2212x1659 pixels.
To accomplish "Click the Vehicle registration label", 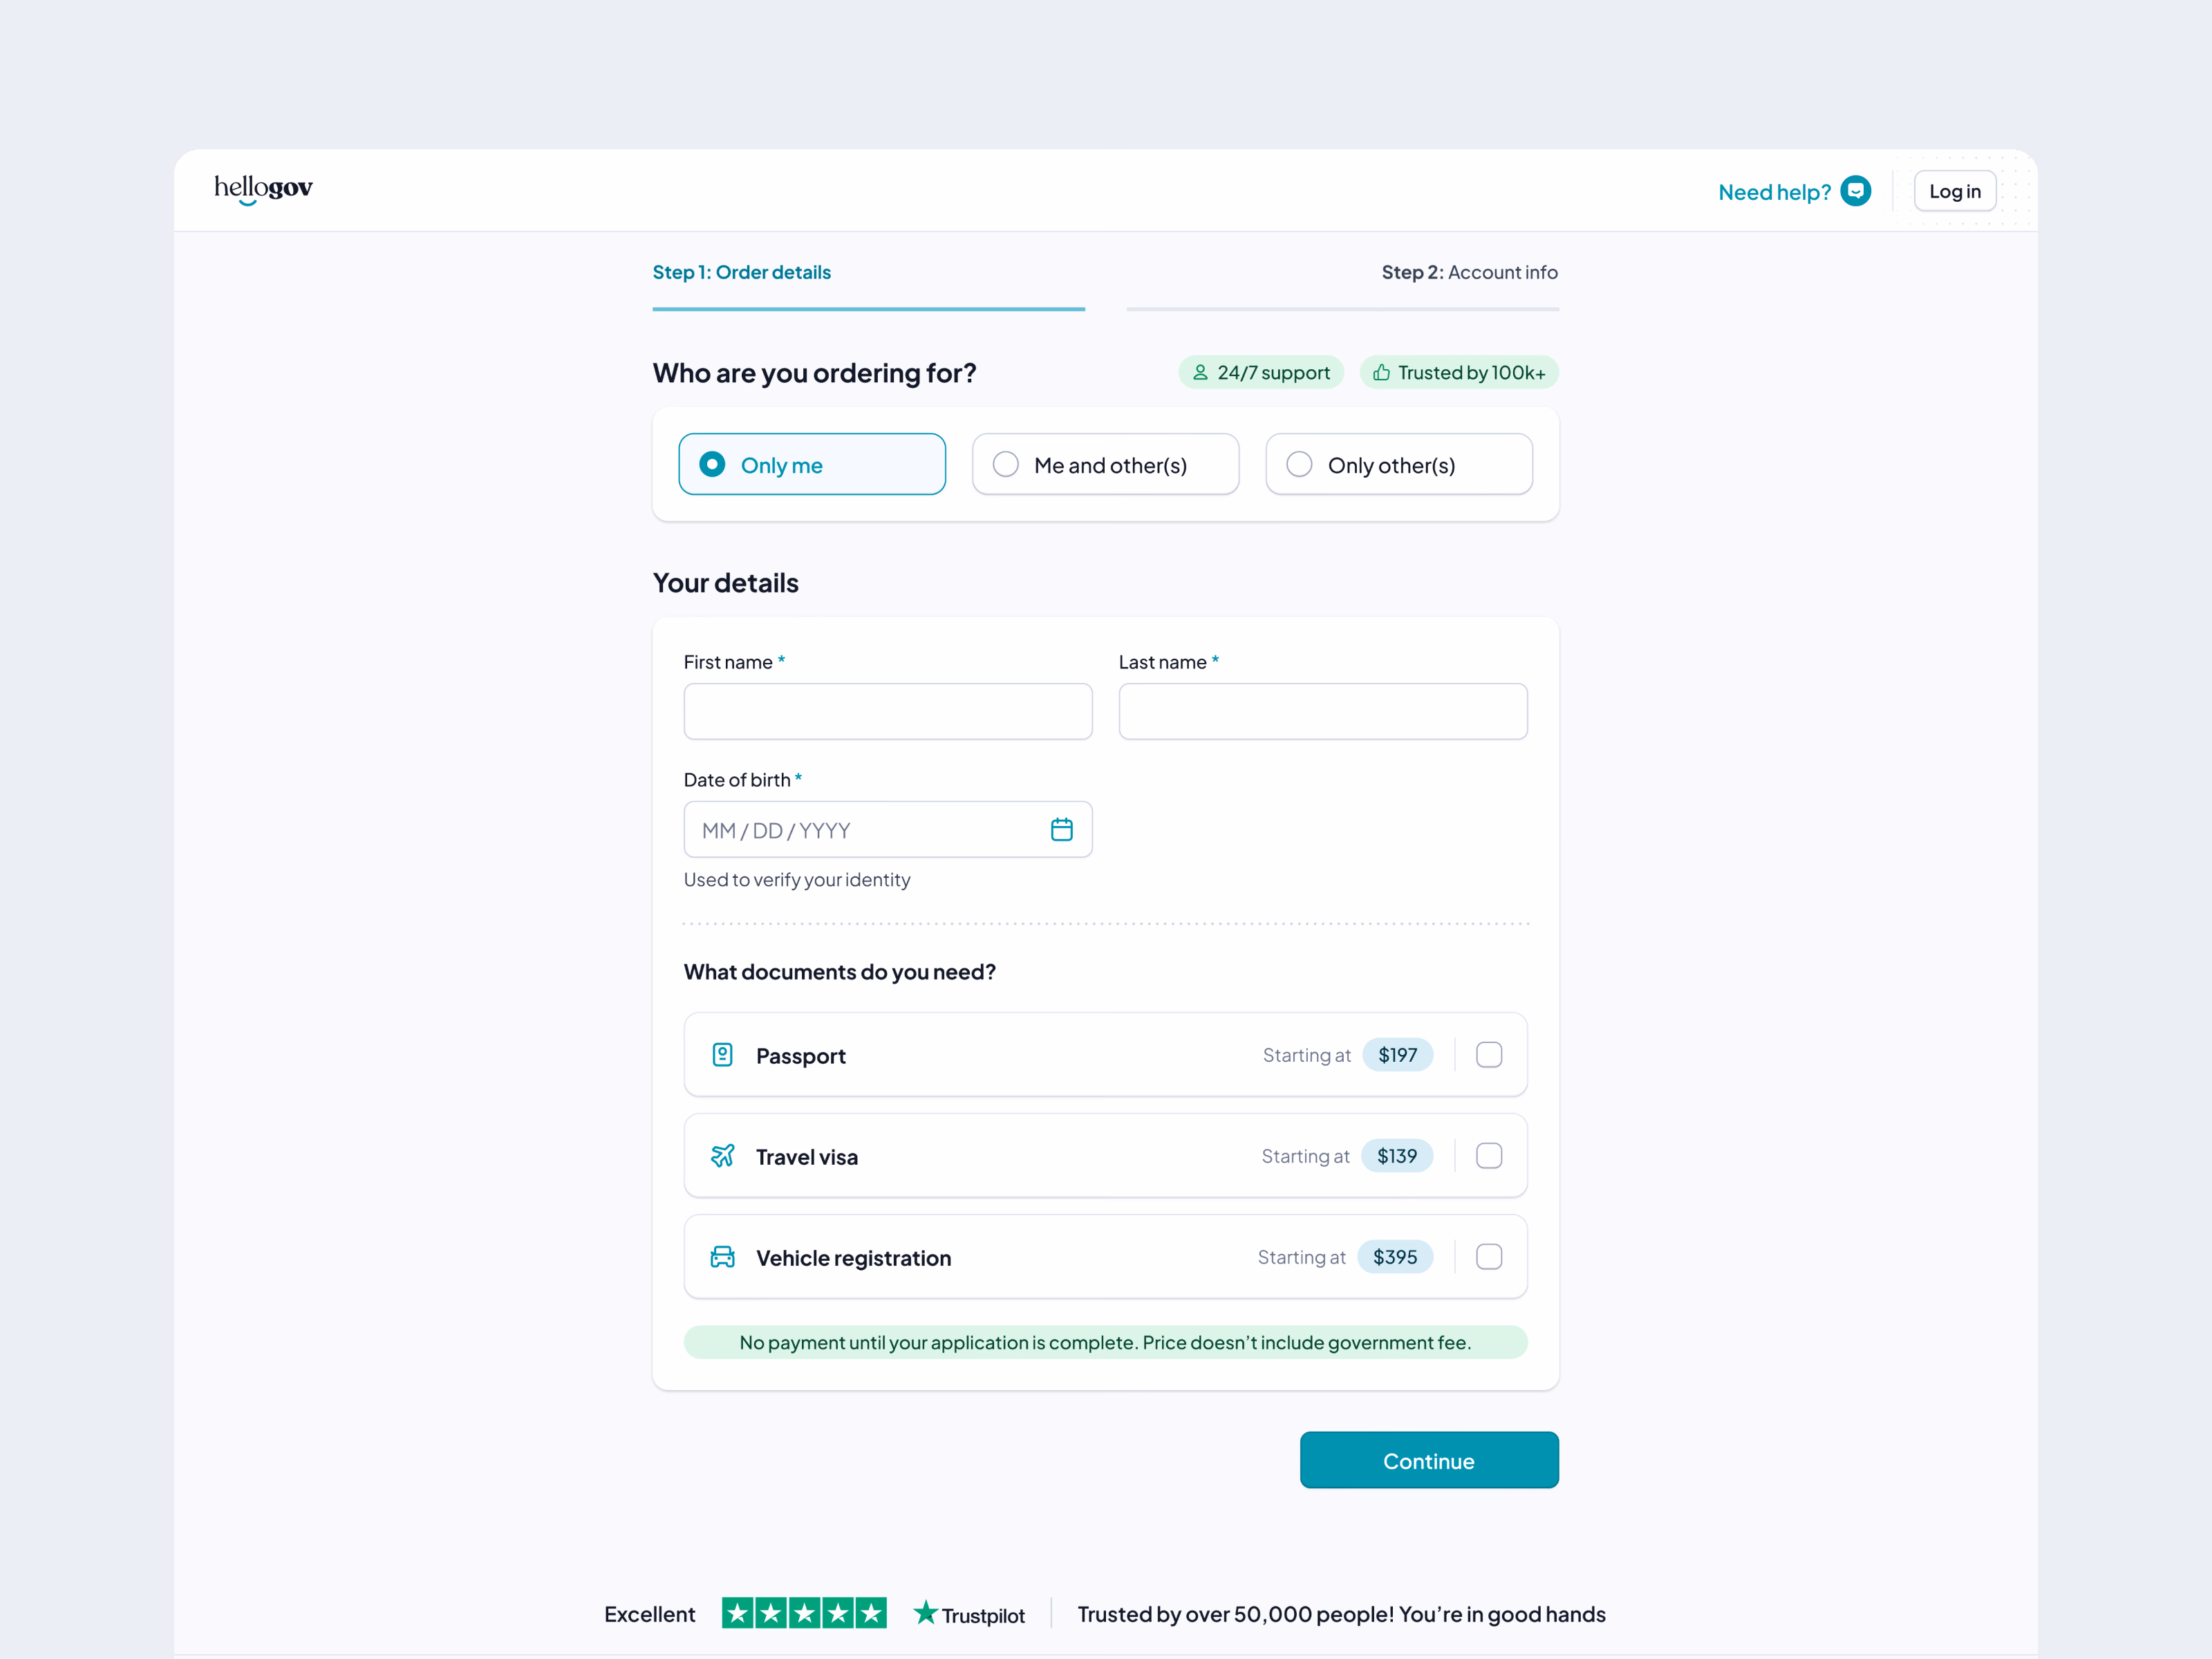I will (854, 1258).
